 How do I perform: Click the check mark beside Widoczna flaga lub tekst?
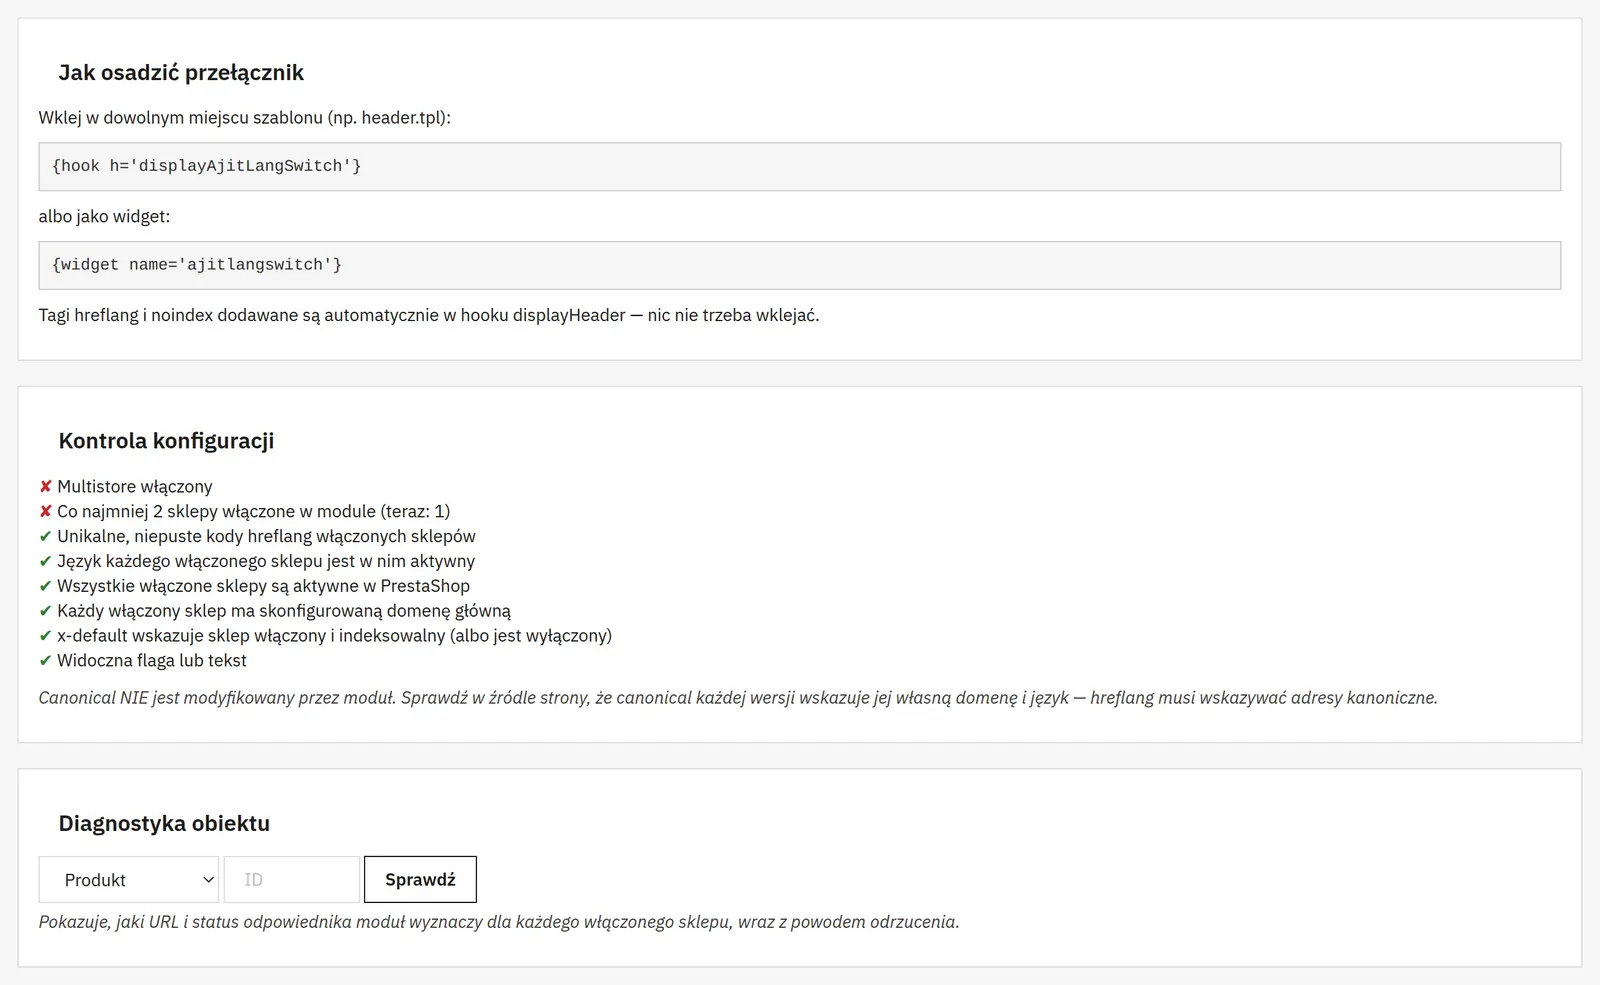45,661
